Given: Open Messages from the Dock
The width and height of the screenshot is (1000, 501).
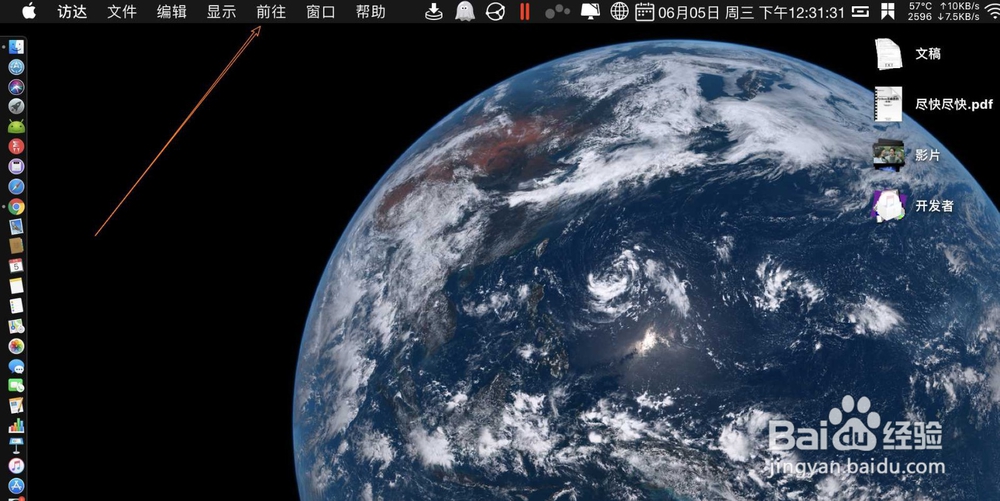Looking at the screenshot, I should tap(16, 367).
